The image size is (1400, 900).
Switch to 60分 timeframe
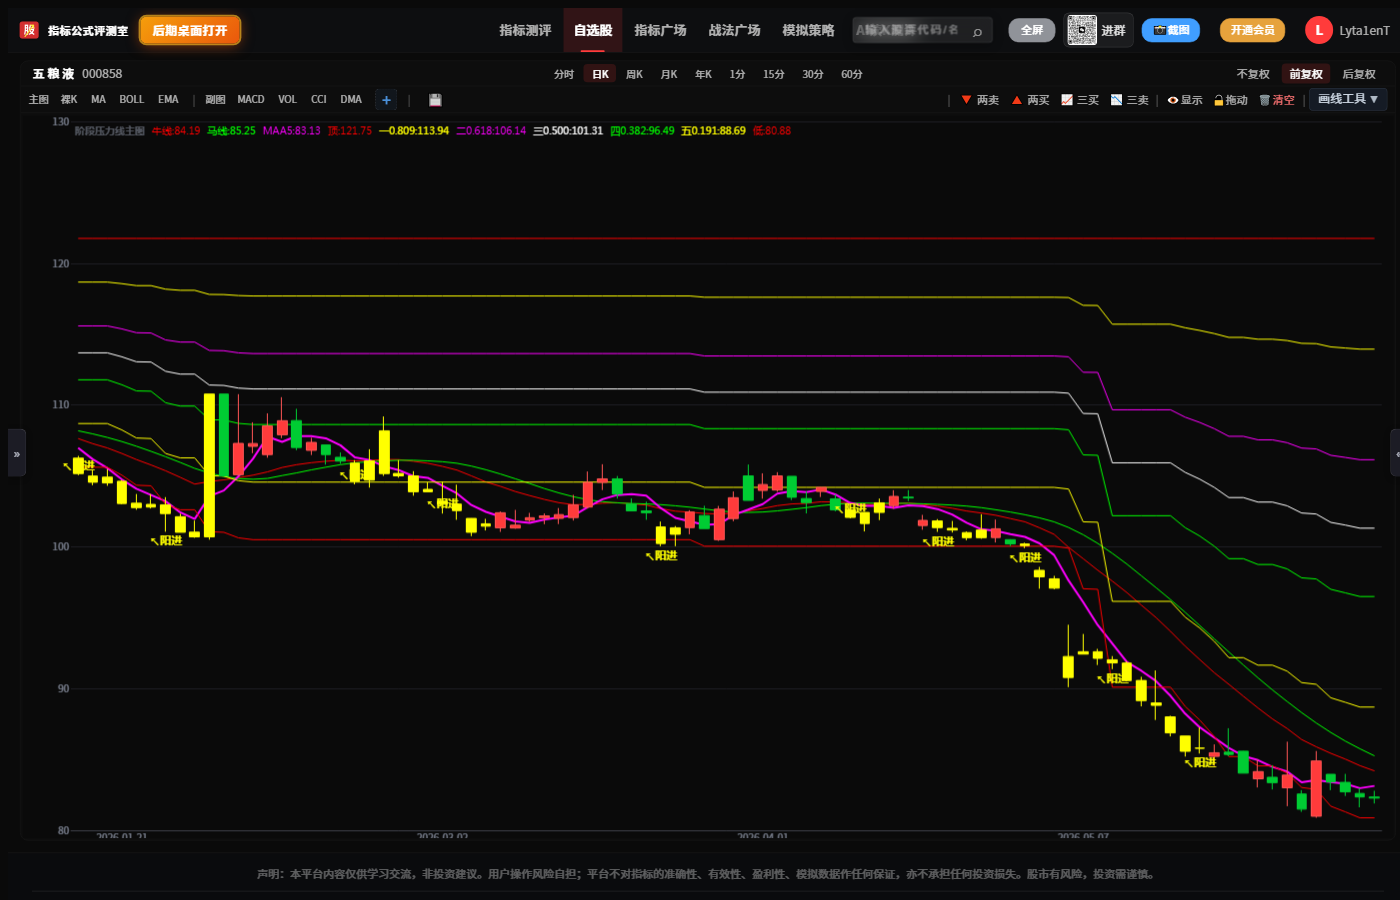click(x=852, y=74)
